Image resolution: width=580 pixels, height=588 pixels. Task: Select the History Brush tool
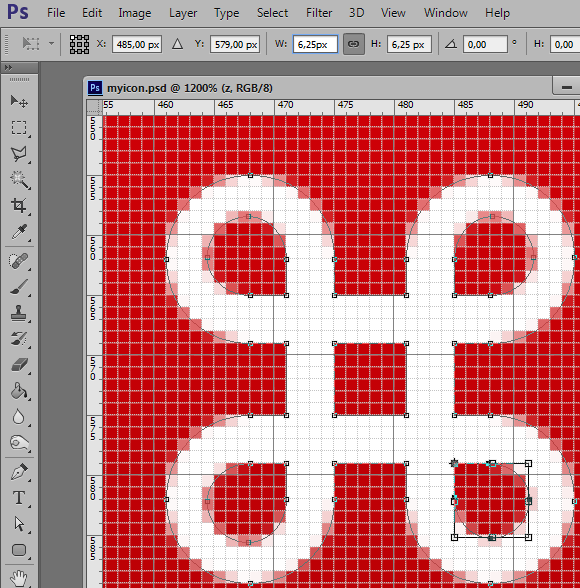(x=19, y=339)
